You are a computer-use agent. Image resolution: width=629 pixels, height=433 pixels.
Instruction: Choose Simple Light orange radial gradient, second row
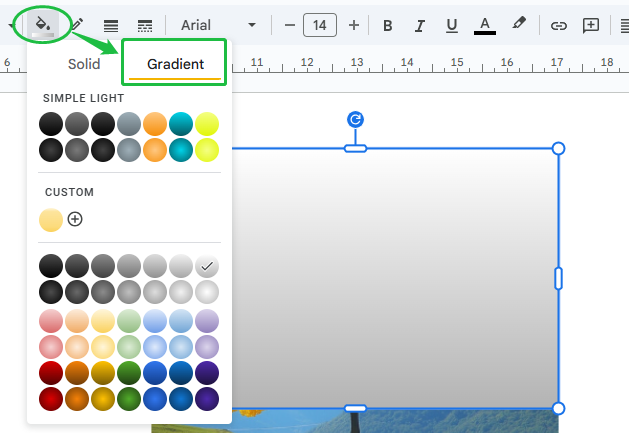click(155, 150)
